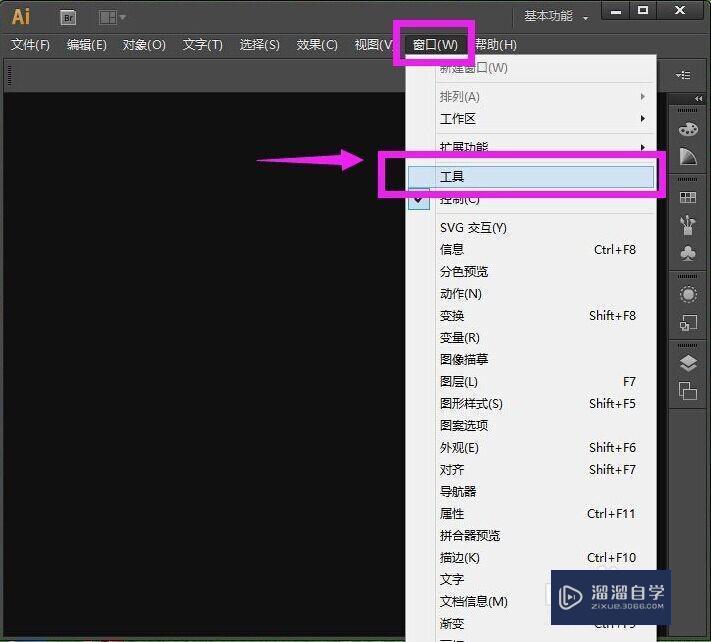Open the Brushes panel icon
Image resolution: width=711 pixels, height=642 pixels.
[688, 225]
